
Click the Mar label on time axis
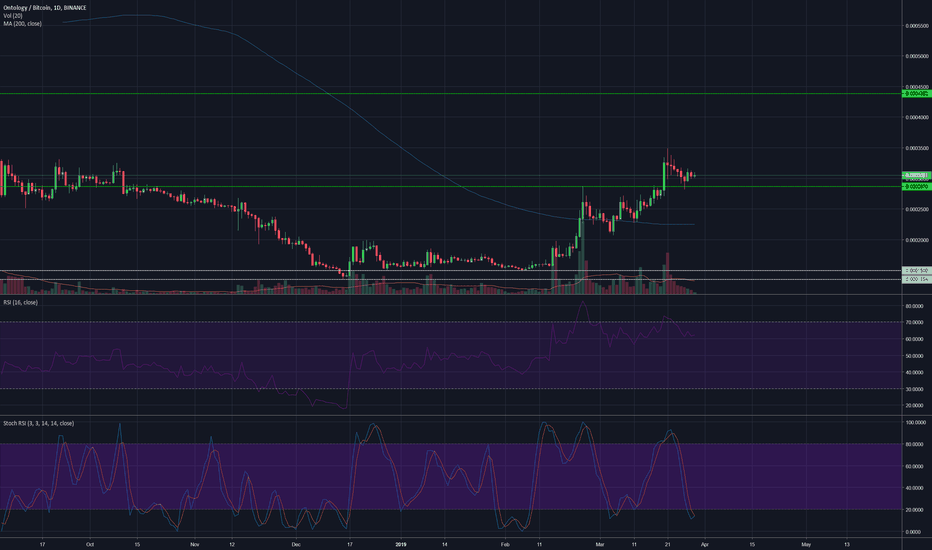pyautogui.click(x=600, y=544)
